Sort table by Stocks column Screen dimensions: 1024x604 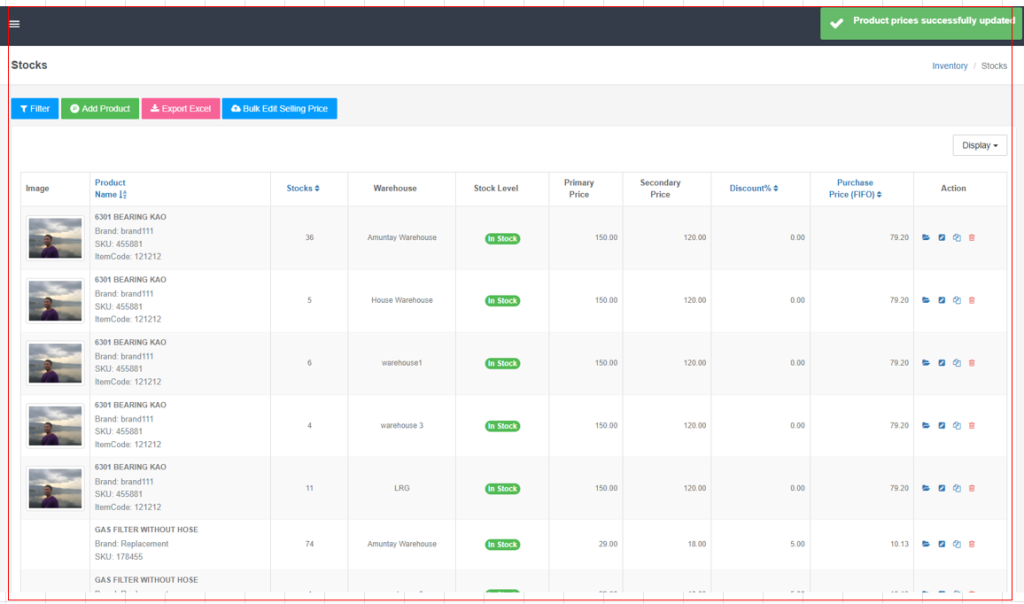click(303, 188)
